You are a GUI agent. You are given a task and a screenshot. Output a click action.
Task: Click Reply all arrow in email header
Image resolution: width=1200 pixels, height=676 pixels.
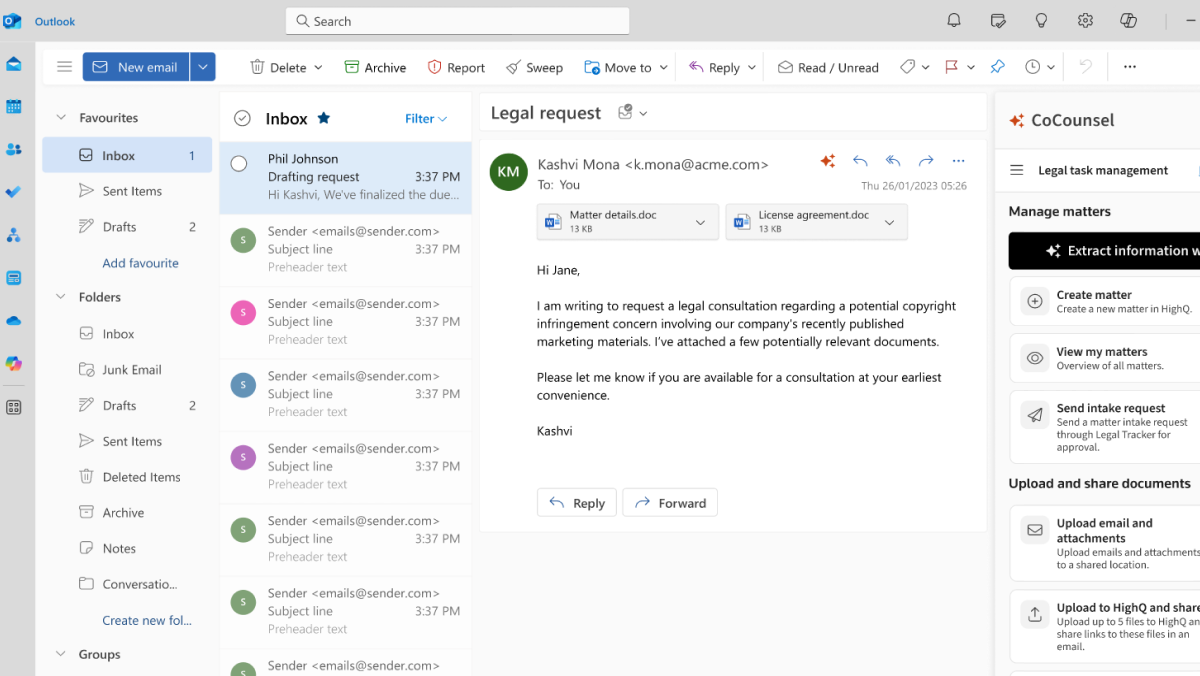click(x=893, y=161)
